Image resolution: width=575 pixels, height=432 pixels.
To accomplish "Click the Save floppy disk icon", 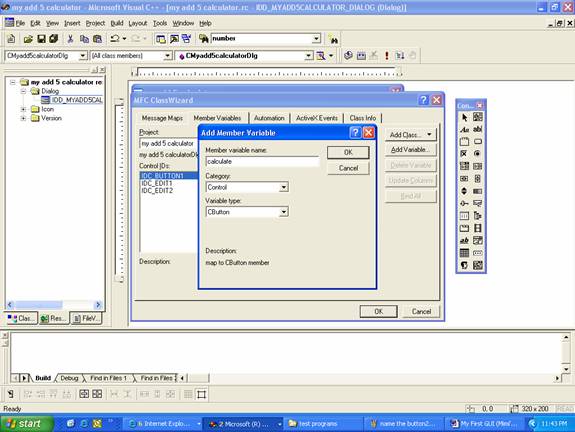I will (x=41, y=39).
